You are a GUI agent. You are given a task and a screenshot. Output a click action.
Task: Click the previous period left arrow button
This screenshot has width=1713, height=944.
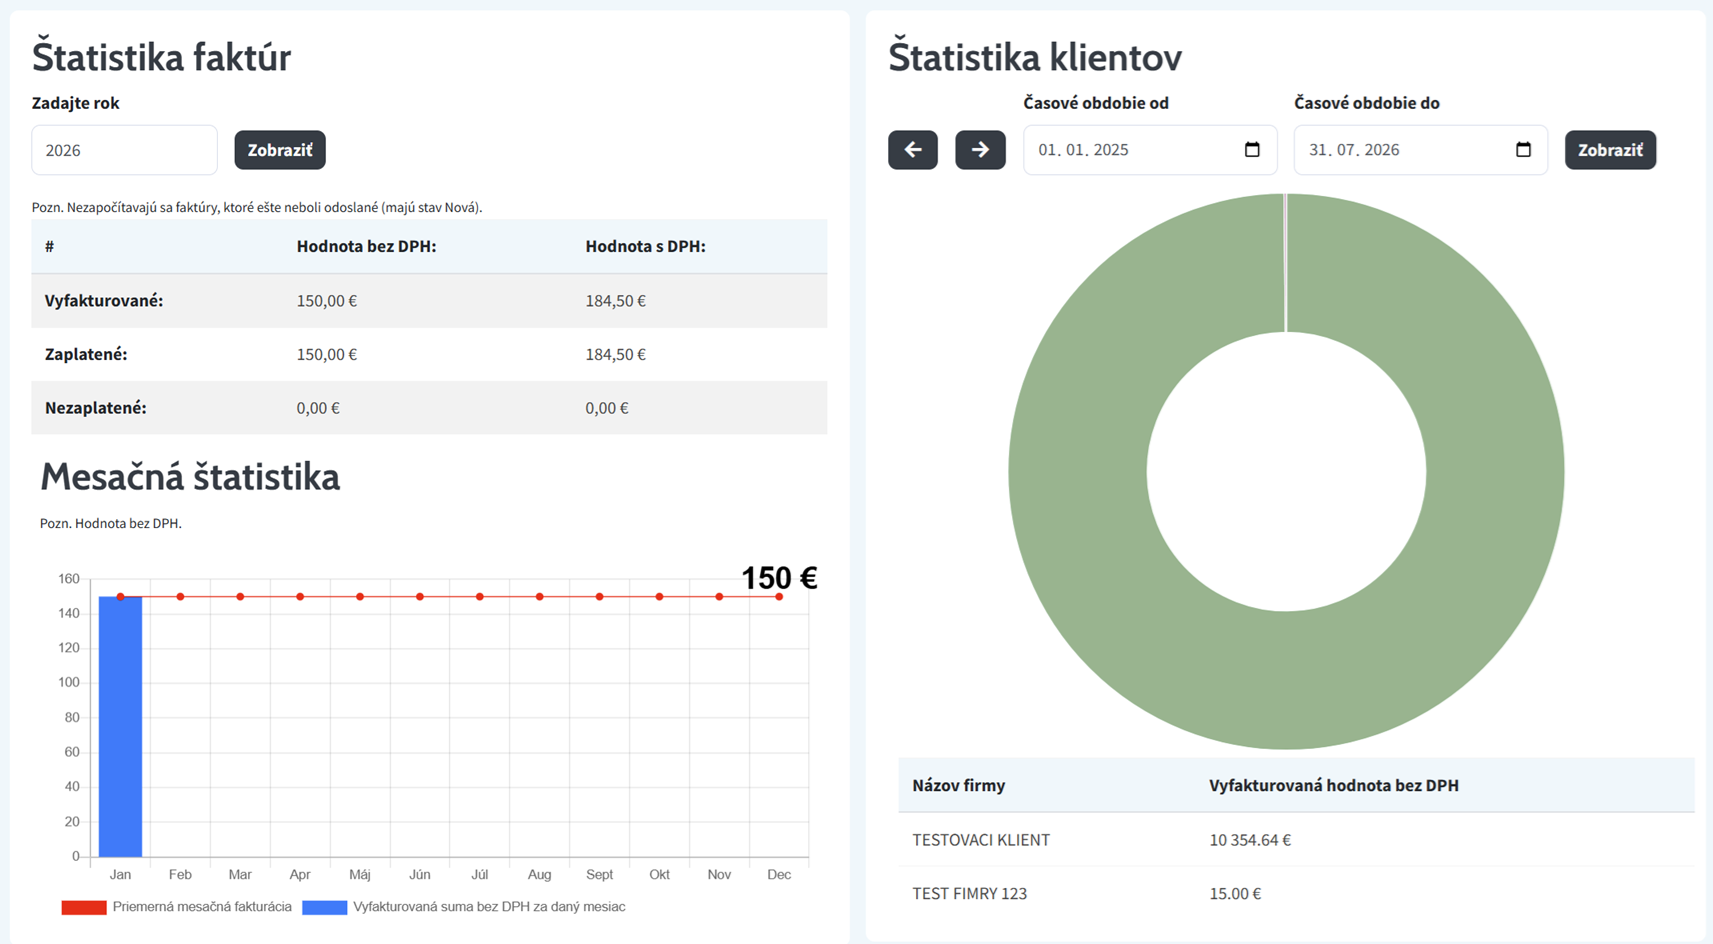point(913,150)
